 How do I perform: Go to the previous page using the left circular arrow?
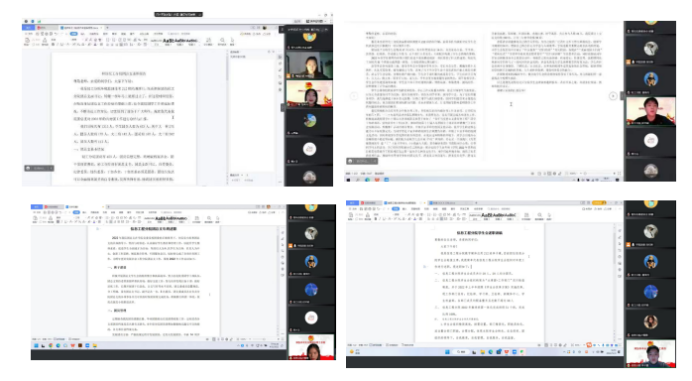click(x=354, y=96)
